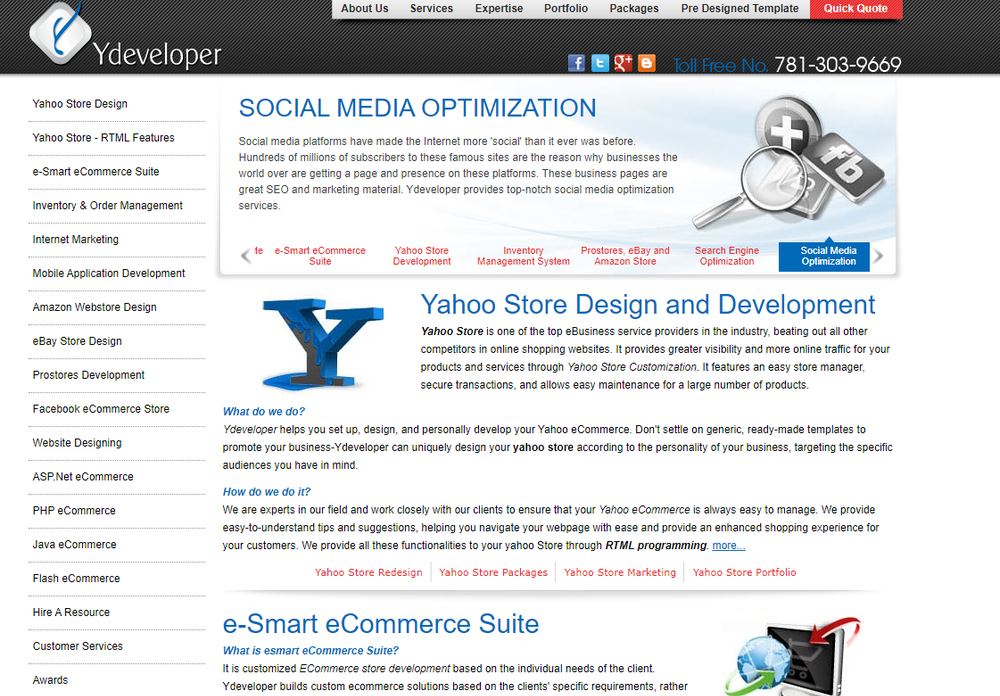Open Mobile Application Development link
The height and width of the screenshot is (696, 1000).
pos(108,273)
